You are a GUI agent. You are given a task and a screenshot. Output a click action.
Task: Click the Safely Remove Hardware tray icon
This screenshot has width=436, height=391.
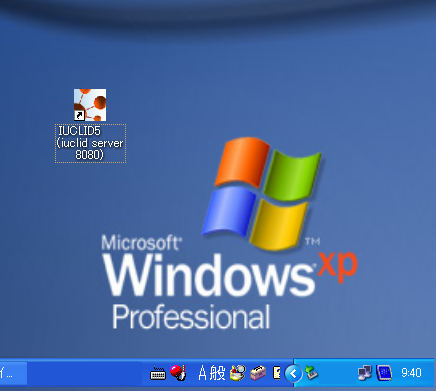click(311, 373)
